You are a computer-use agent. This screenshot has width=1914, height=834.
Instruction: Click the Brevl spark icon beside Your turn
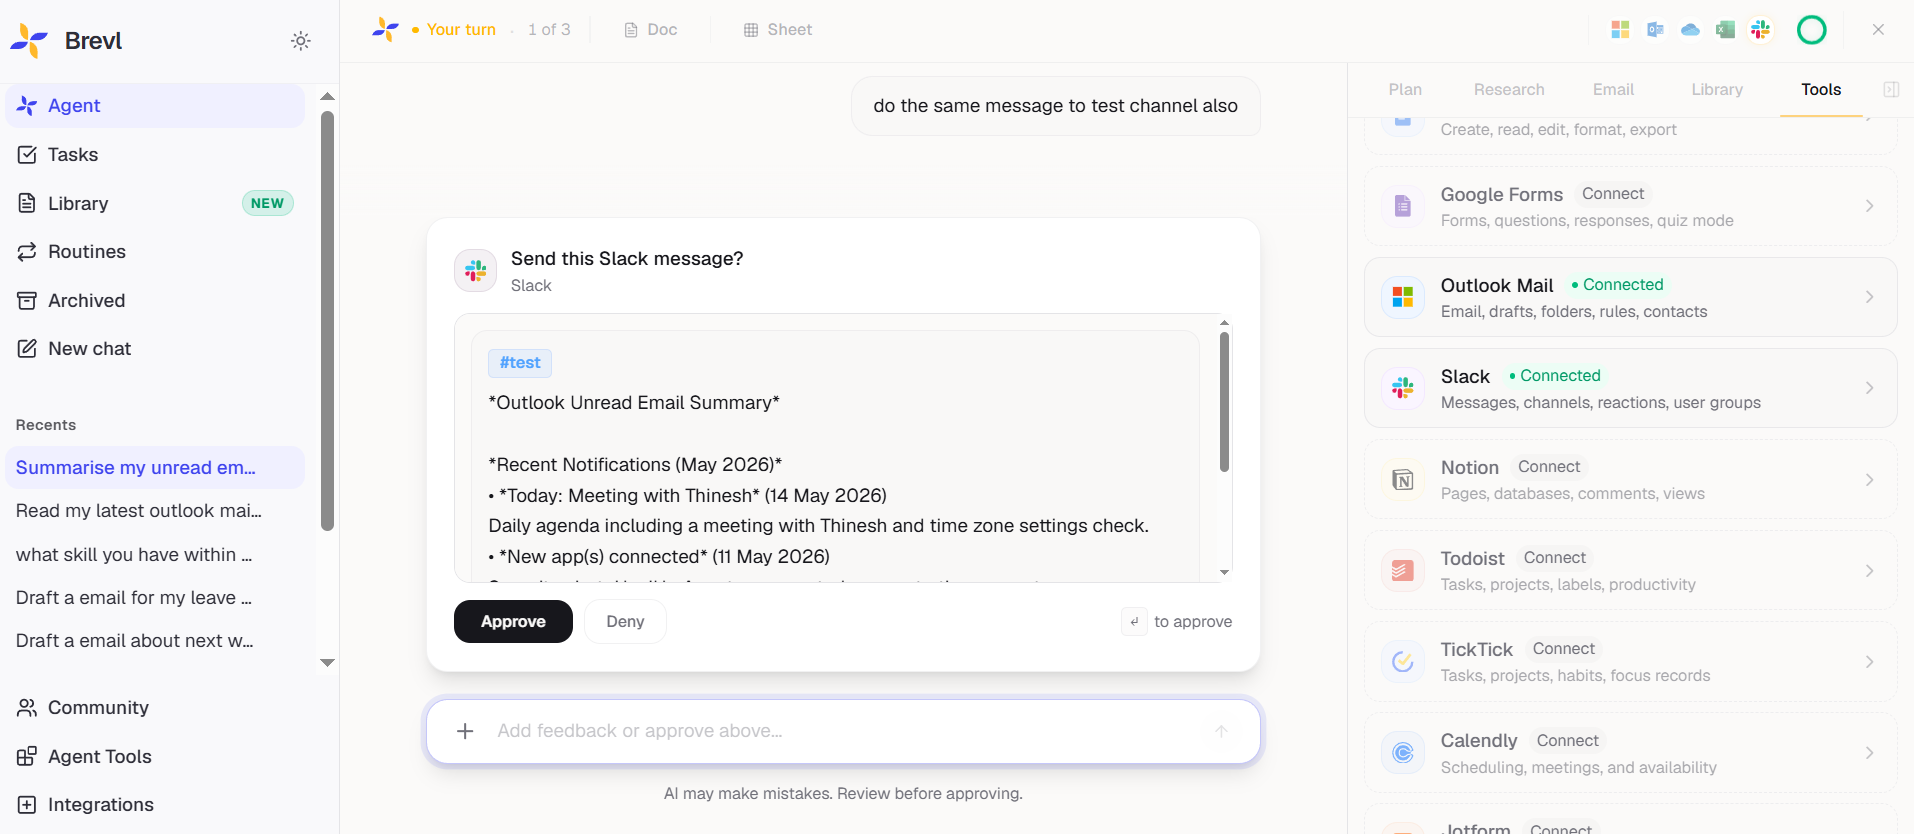[385, 30]
